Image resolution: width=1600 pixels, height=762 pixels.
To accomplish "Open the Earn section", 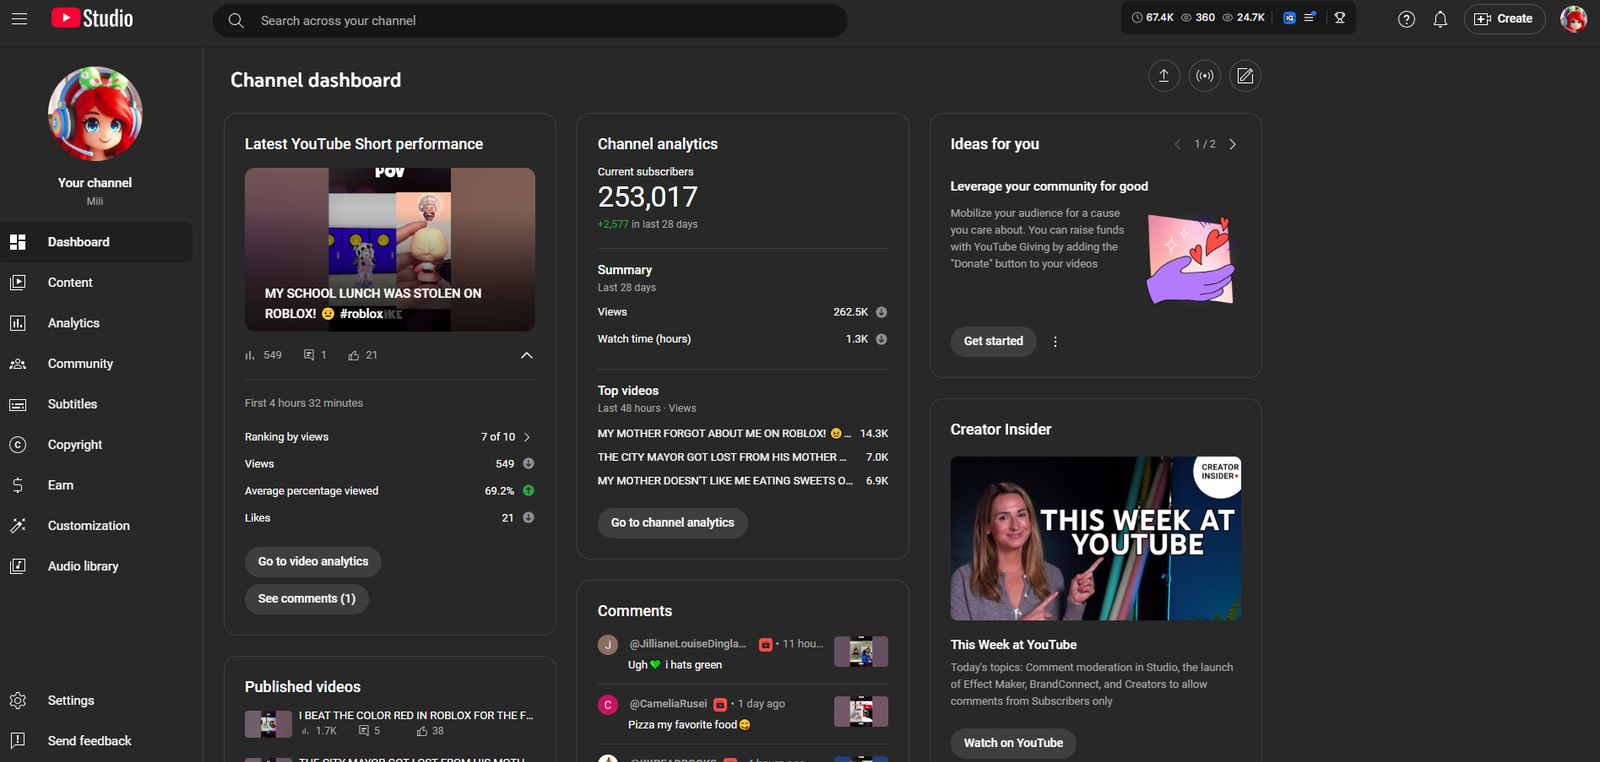I will coord(96,485).
